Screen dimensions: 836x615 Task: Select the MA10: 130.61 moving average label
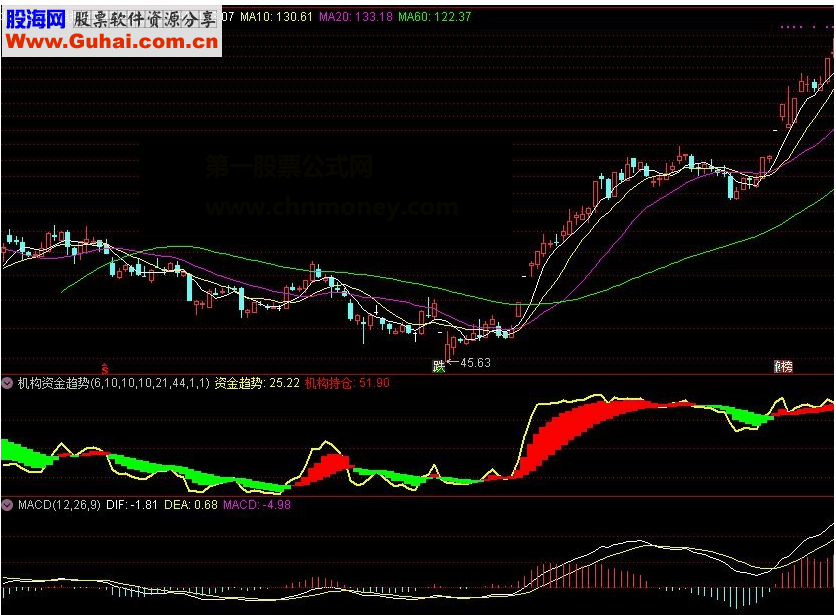[x=276, y=17]
